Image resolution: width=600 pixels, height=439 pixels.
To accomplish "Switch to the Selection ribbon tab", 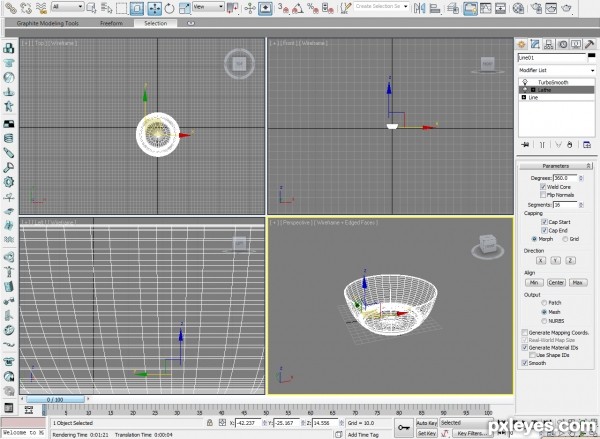I will [155, 23].
